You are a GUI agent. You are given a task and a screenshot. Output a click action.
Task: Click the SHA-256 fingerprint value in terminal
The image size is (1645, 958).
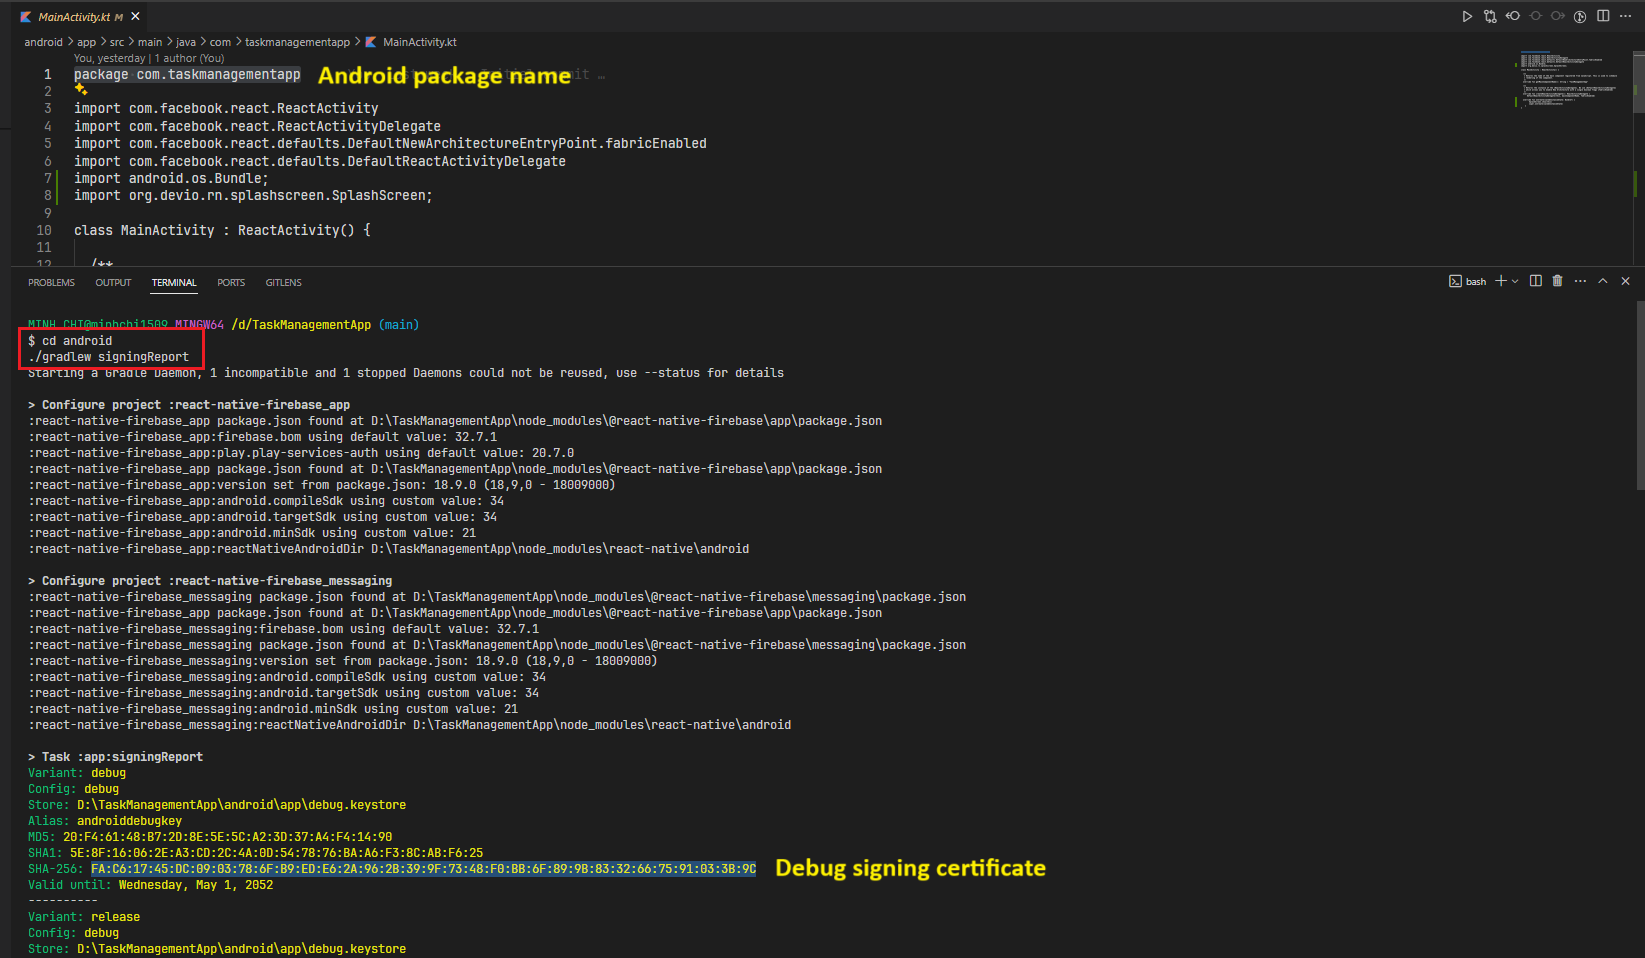(423, 869)
